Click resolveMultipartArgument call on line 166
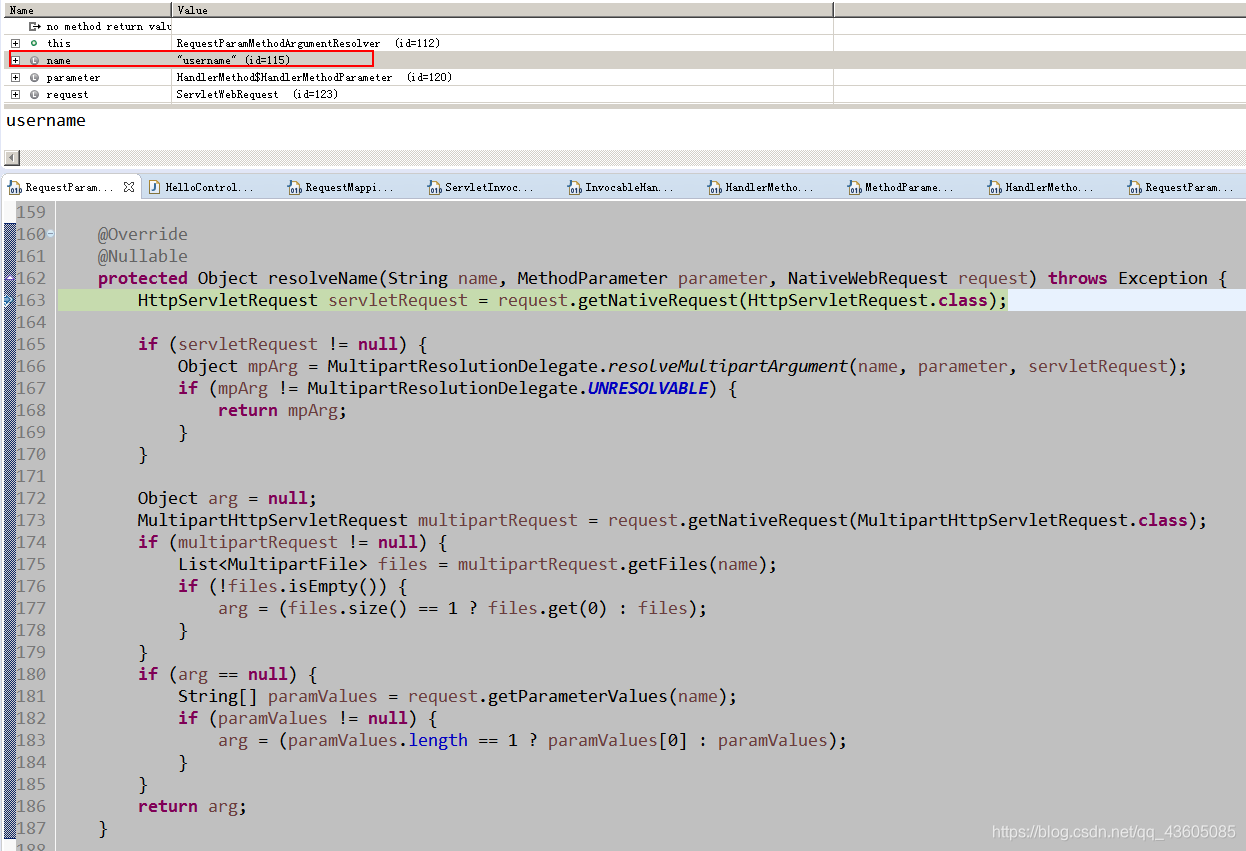This screenshot has height=851, width=1246. 728,366
